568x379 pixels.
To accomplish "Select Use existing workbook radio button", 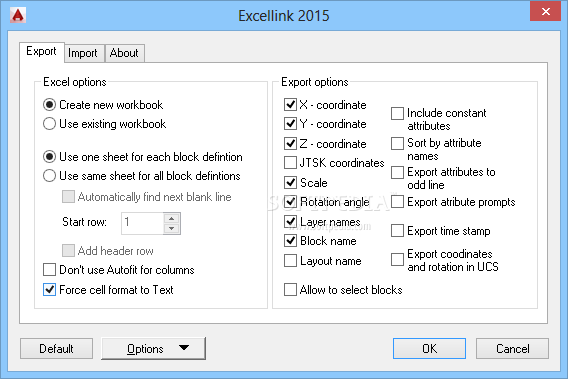I will [x=49, y=124].
